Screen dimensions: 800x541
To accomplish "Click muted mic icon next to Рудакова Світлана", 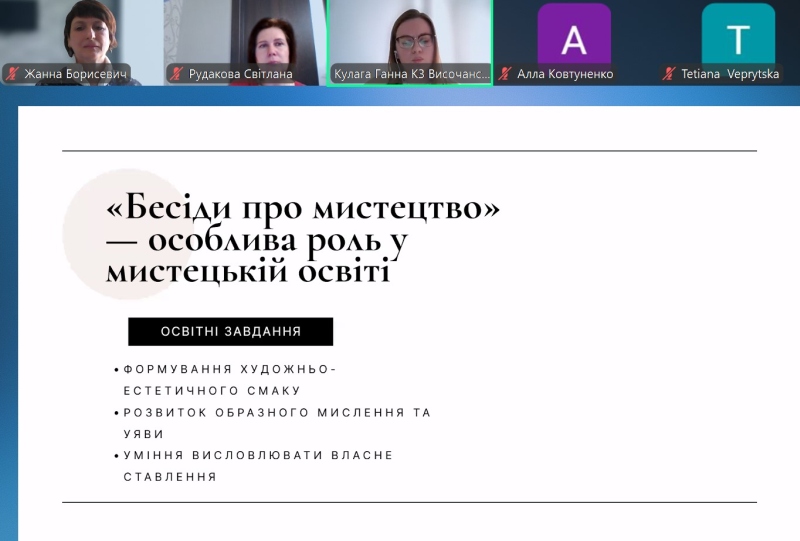I will click(177, 74).
